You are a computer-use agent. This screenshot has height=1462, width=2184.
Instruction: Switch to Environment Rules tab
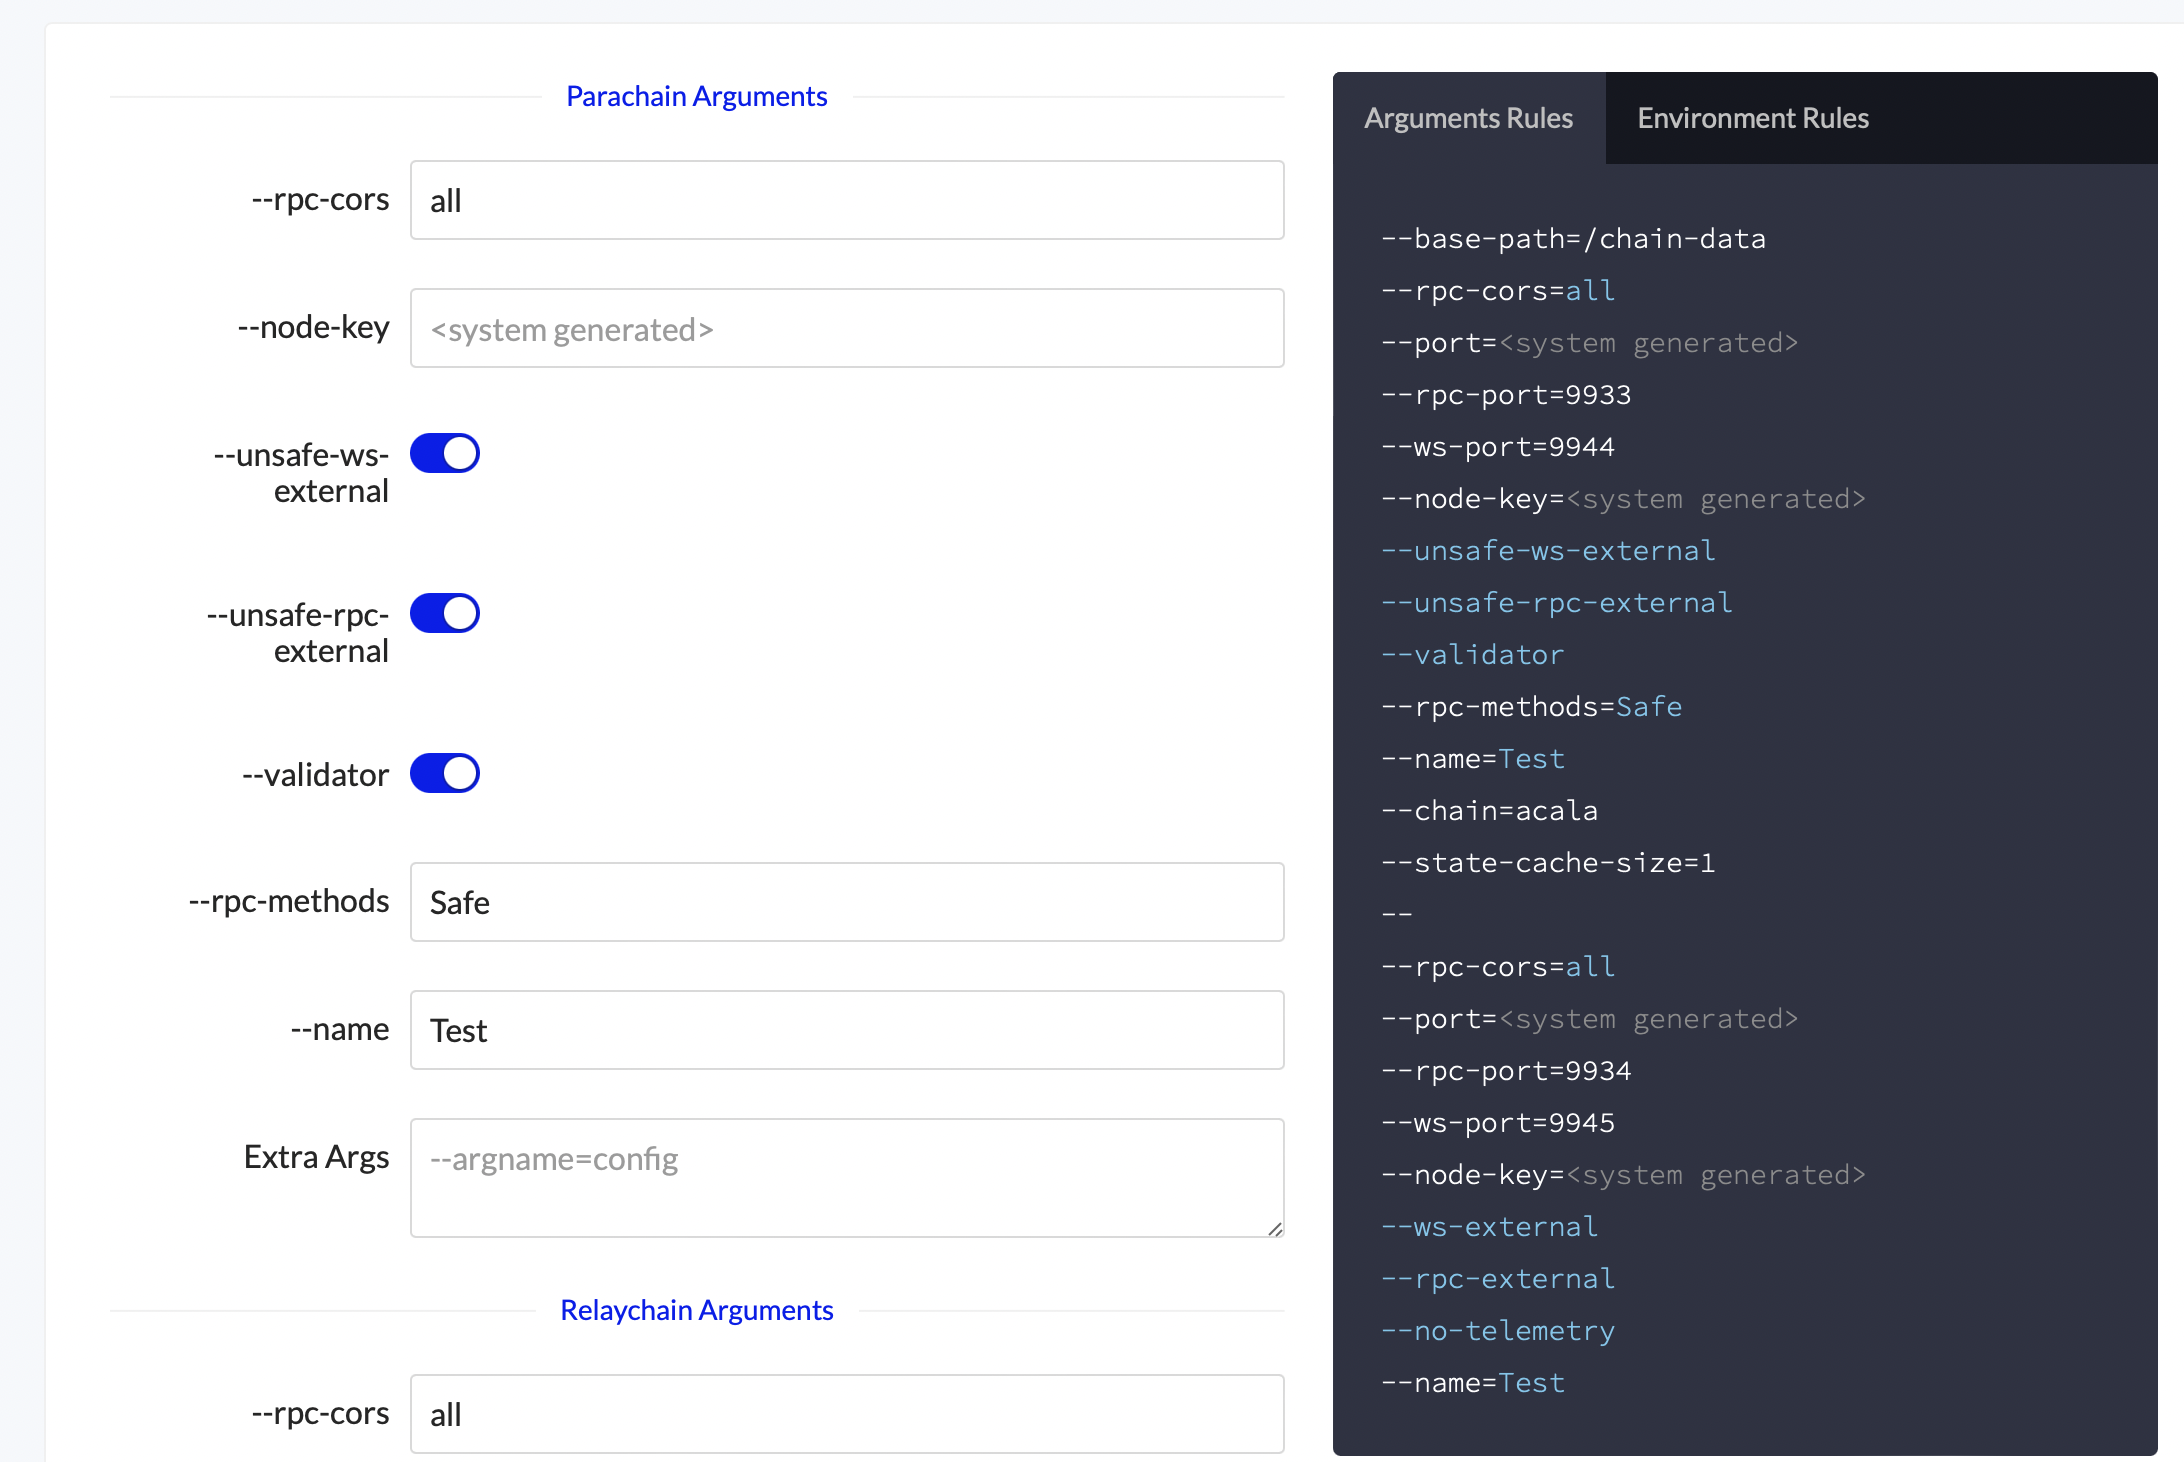click(x=1752, y=118)
